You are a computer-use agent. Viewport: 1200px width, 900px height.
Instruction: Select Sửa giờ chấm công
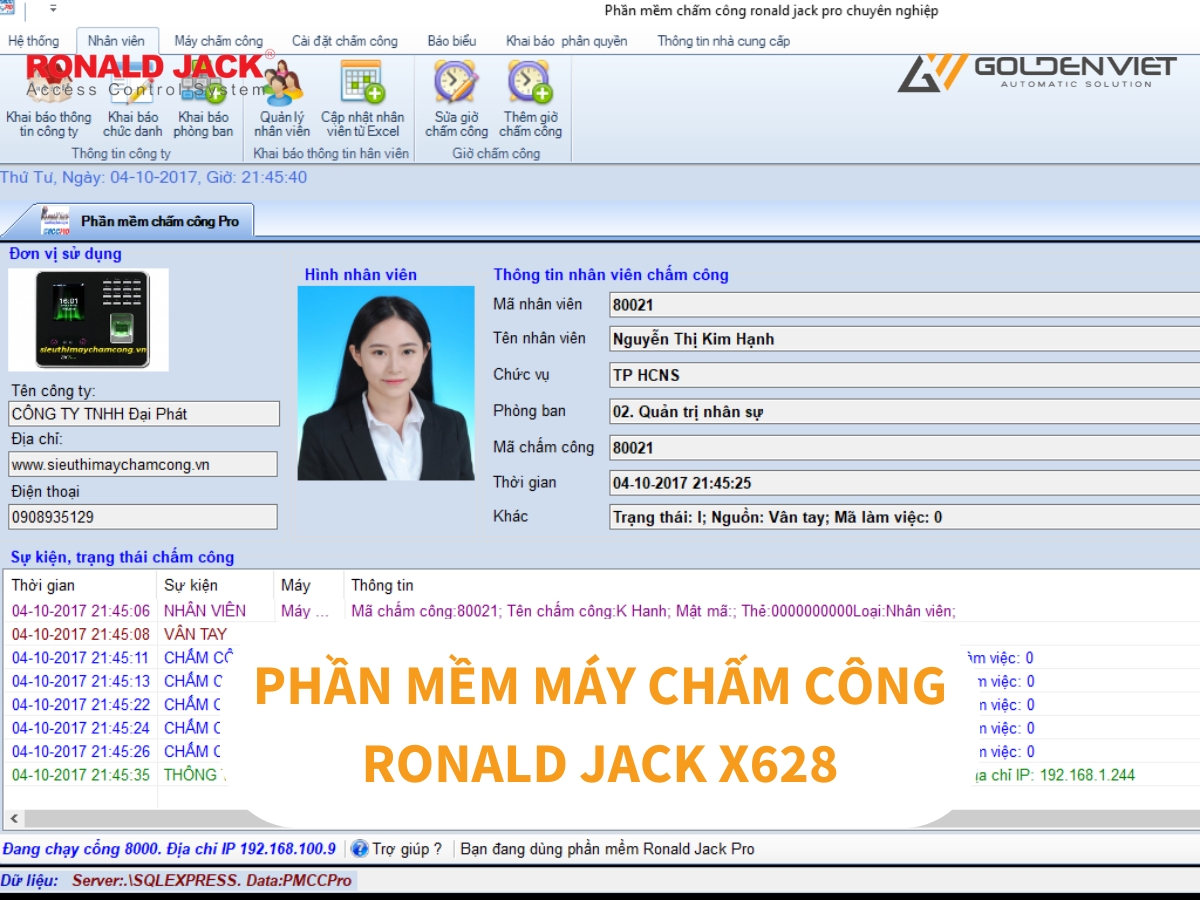455,105
